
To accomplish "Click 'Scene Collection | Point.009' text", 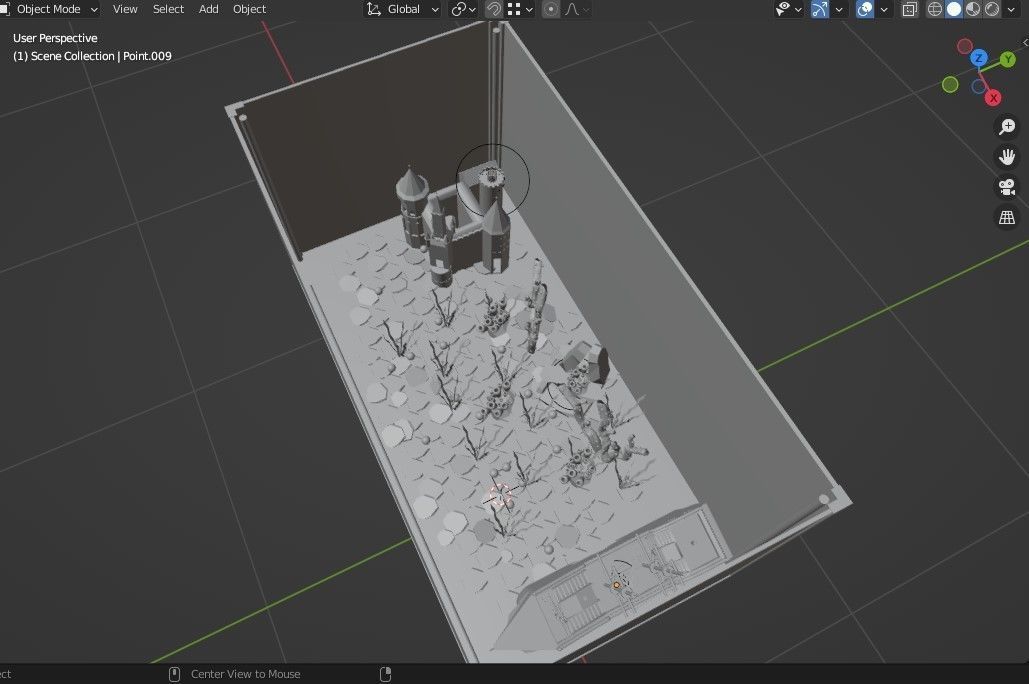I will [101, 56].
